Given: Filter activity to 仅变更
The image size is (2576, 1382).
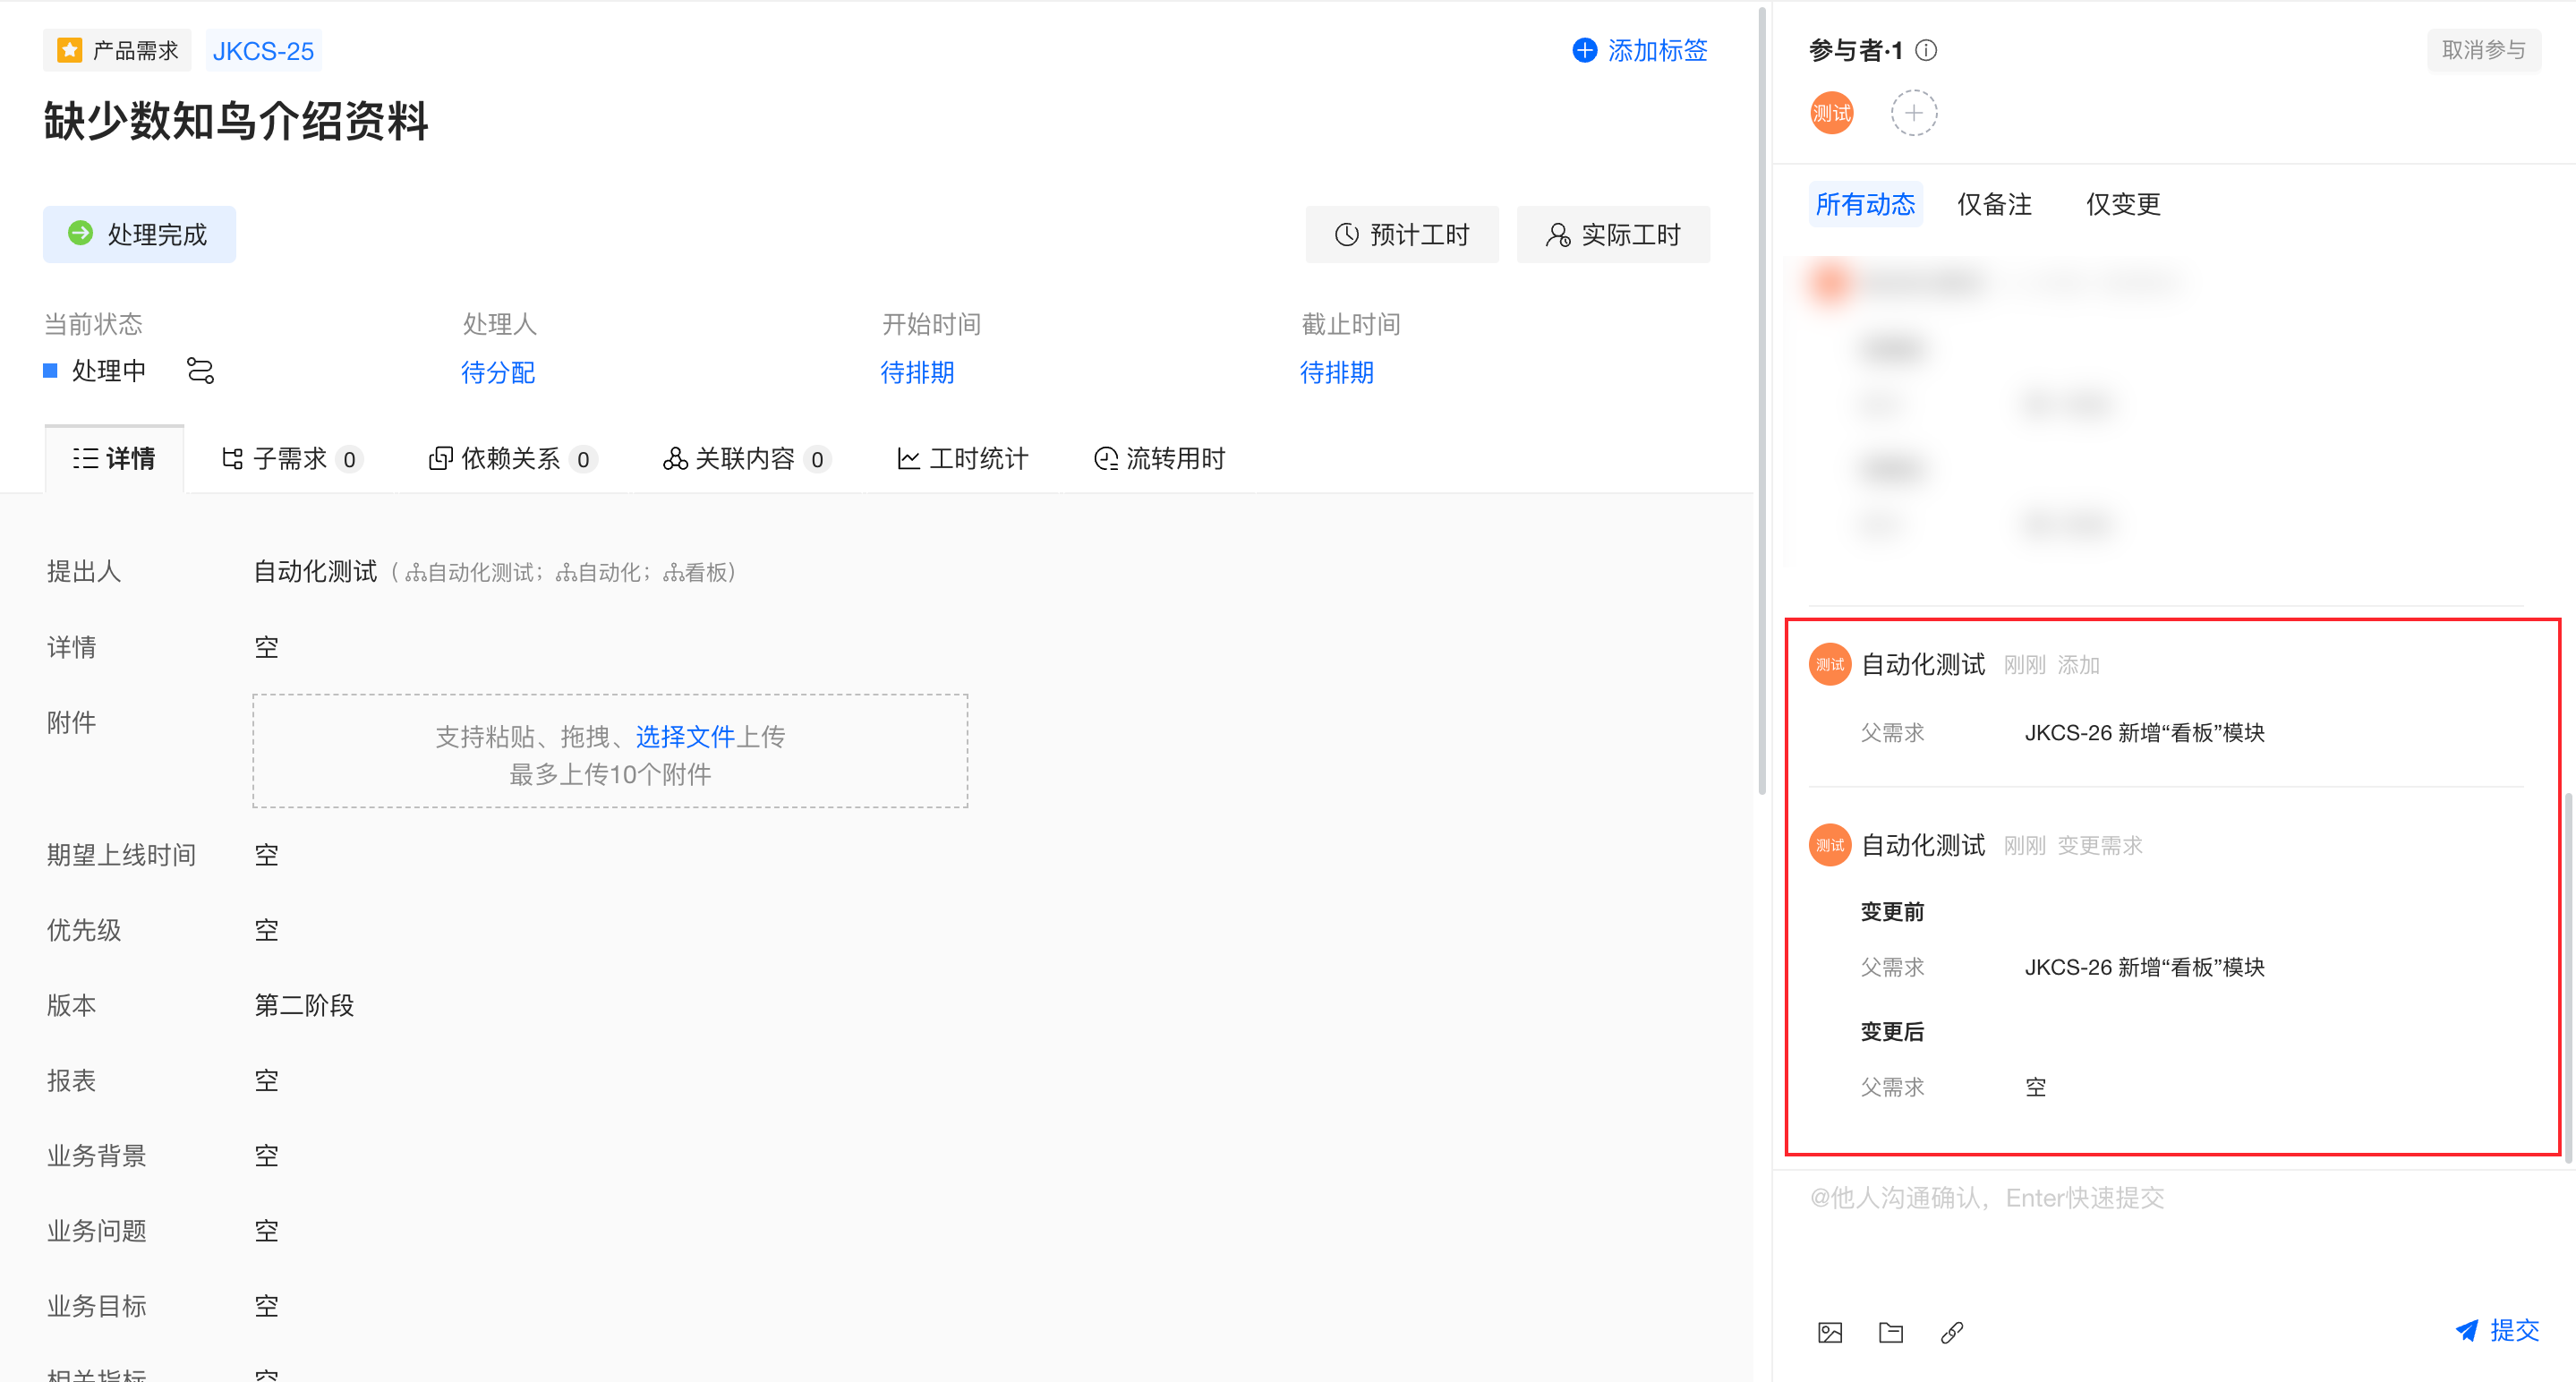Looking at the screenshot, I should (x=2123, y=205).
